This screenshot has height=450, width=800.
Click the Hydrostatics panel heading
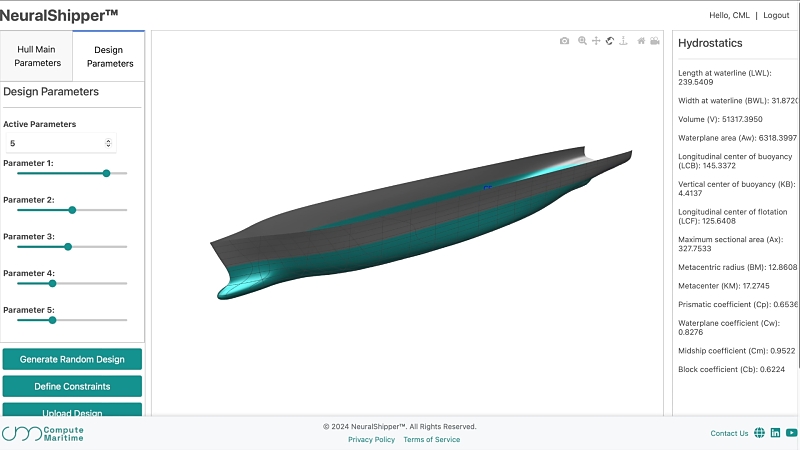(710, 43)
